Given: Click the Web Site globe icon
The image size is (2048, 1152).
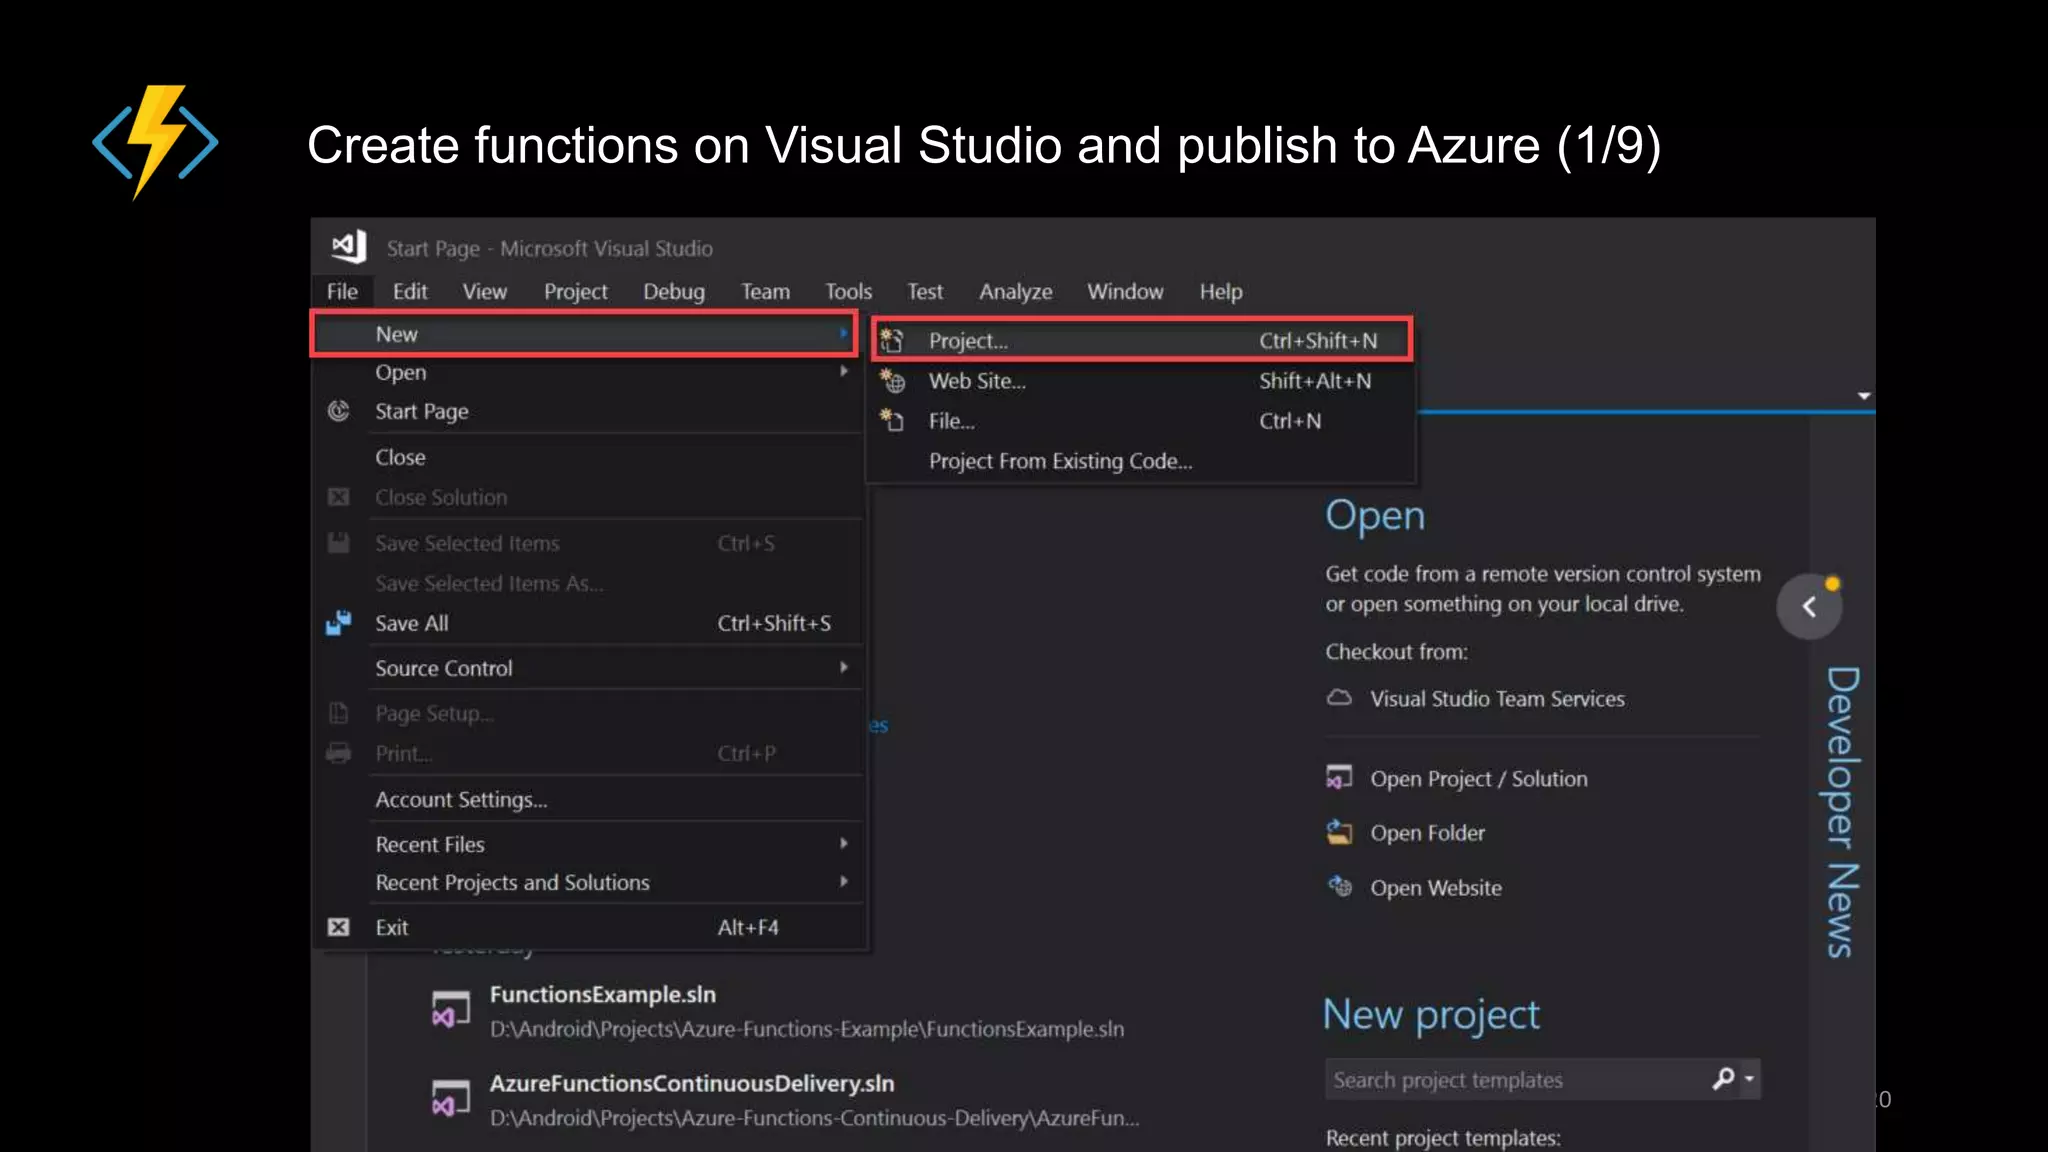Looking at the screenshot, I should pyautogui.click(x=892, y=381).
